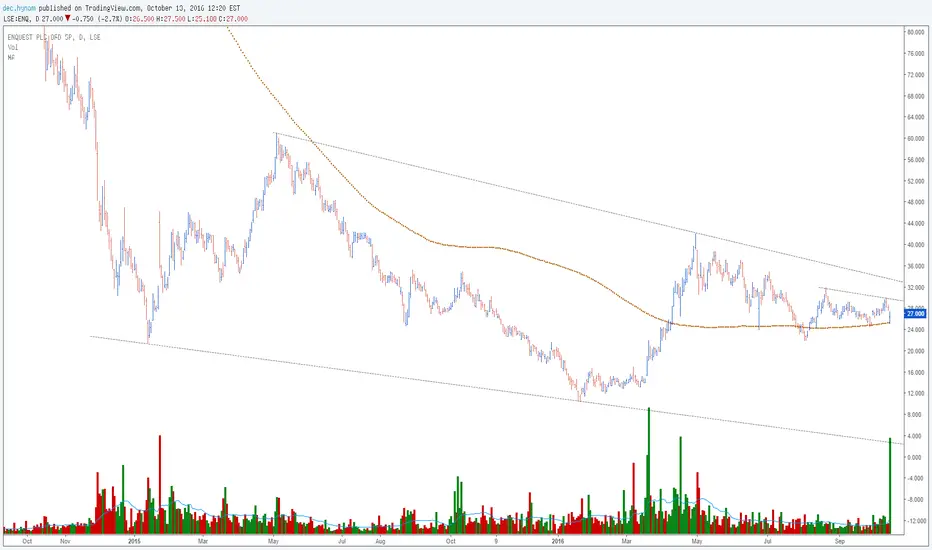Click the 'Aug' time axis label
Screen dimensions: 932x550
pos(380,541)
